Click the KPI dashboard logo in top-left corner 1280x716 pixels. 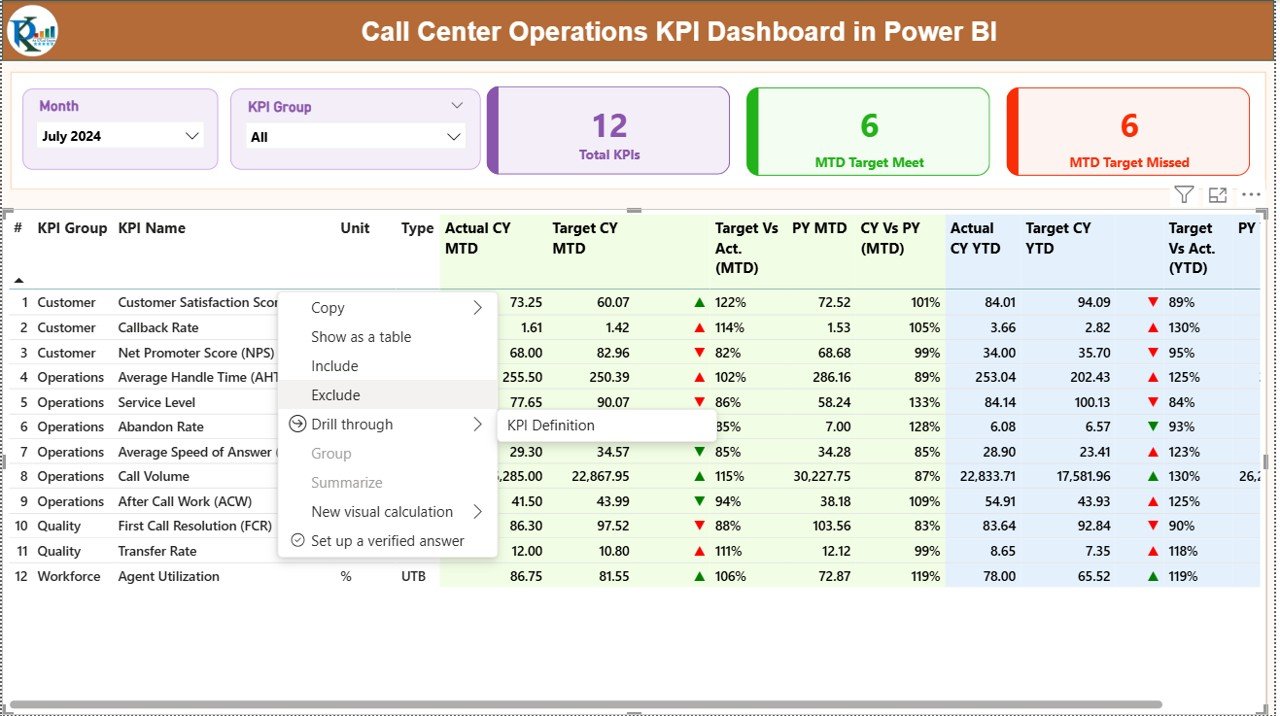32,30
